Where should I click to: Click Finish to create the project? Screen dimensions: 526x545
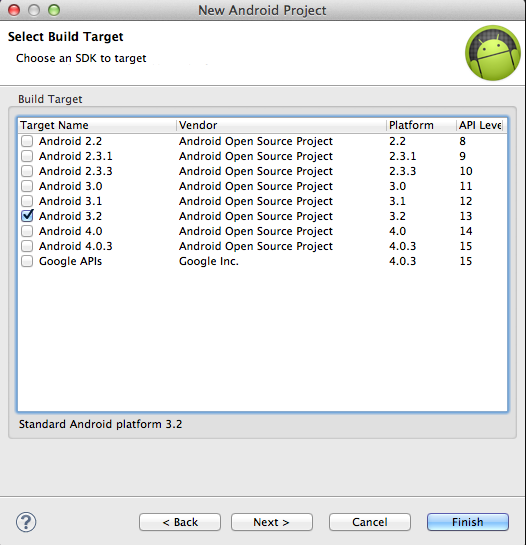pyautogui.click(x=468, y=522)
